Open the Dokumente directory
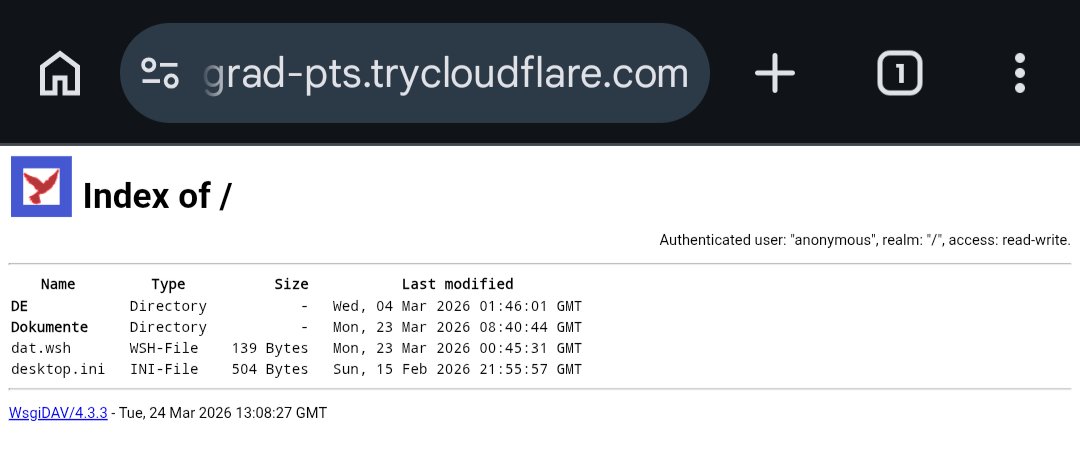This screenshot has width=1080, height=472. [x=49, y=327]
